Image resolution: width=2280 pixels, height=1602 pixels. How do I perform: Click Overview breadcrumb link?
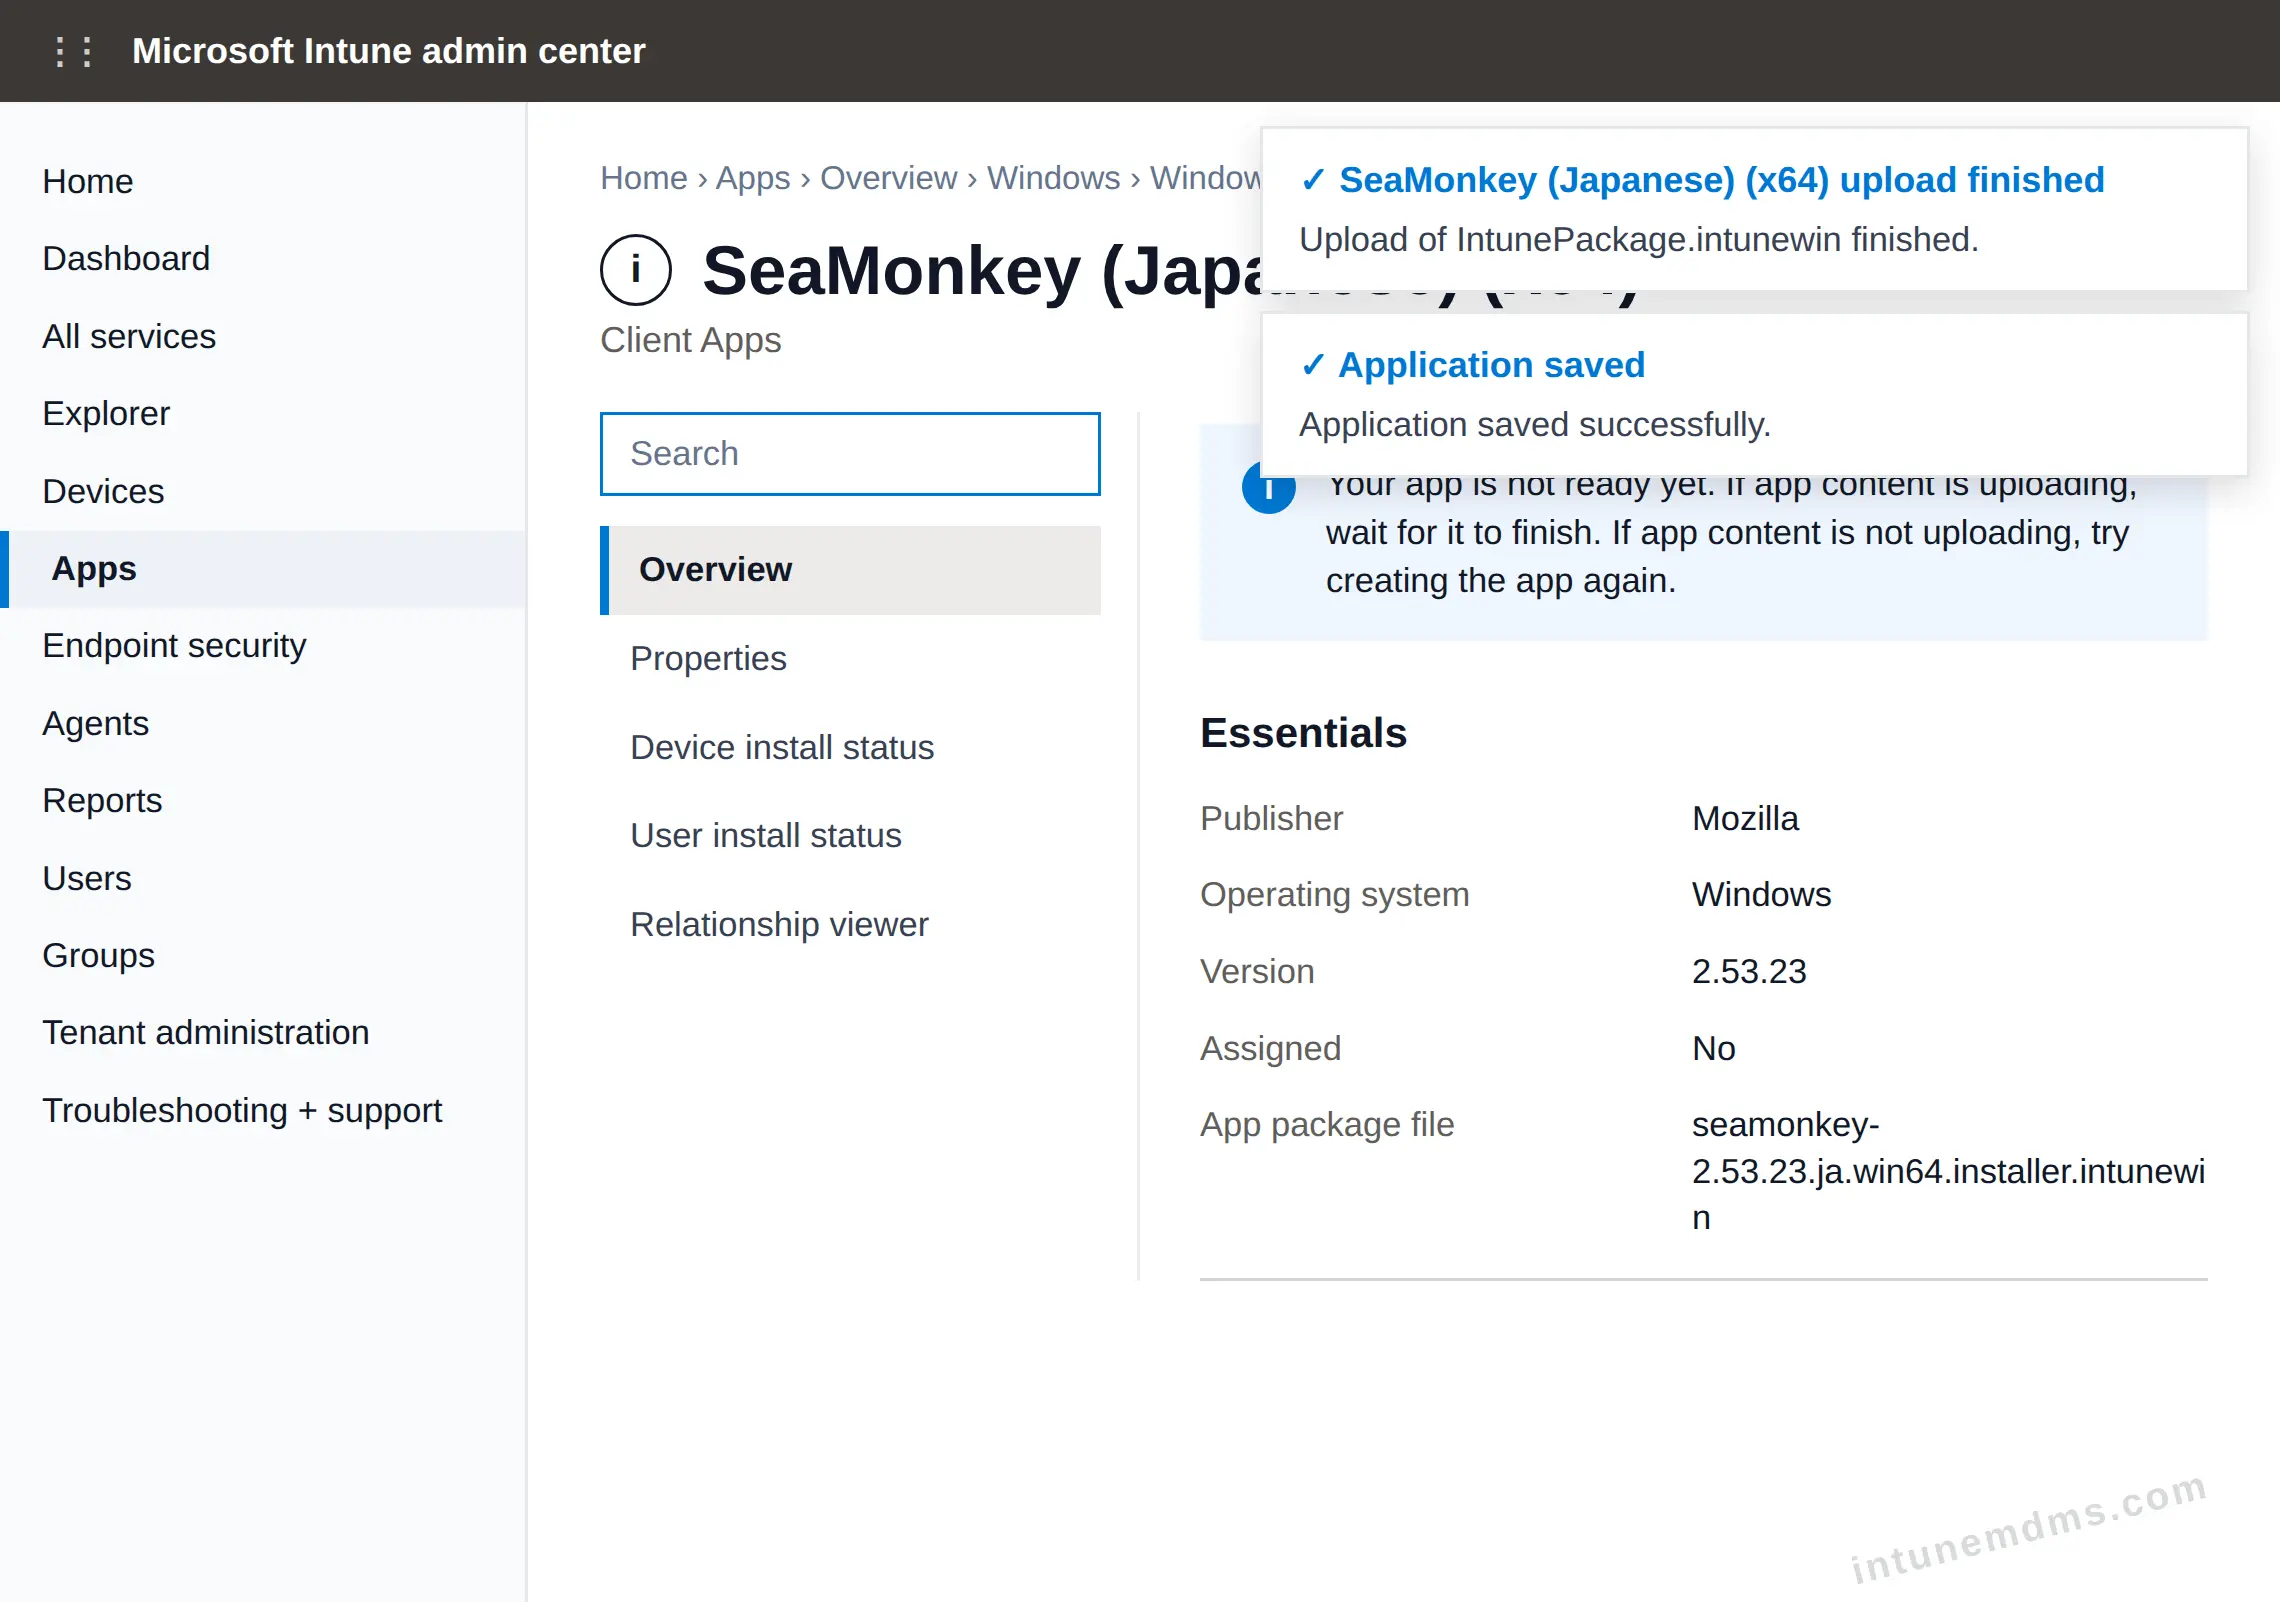(x=888, y=178)
